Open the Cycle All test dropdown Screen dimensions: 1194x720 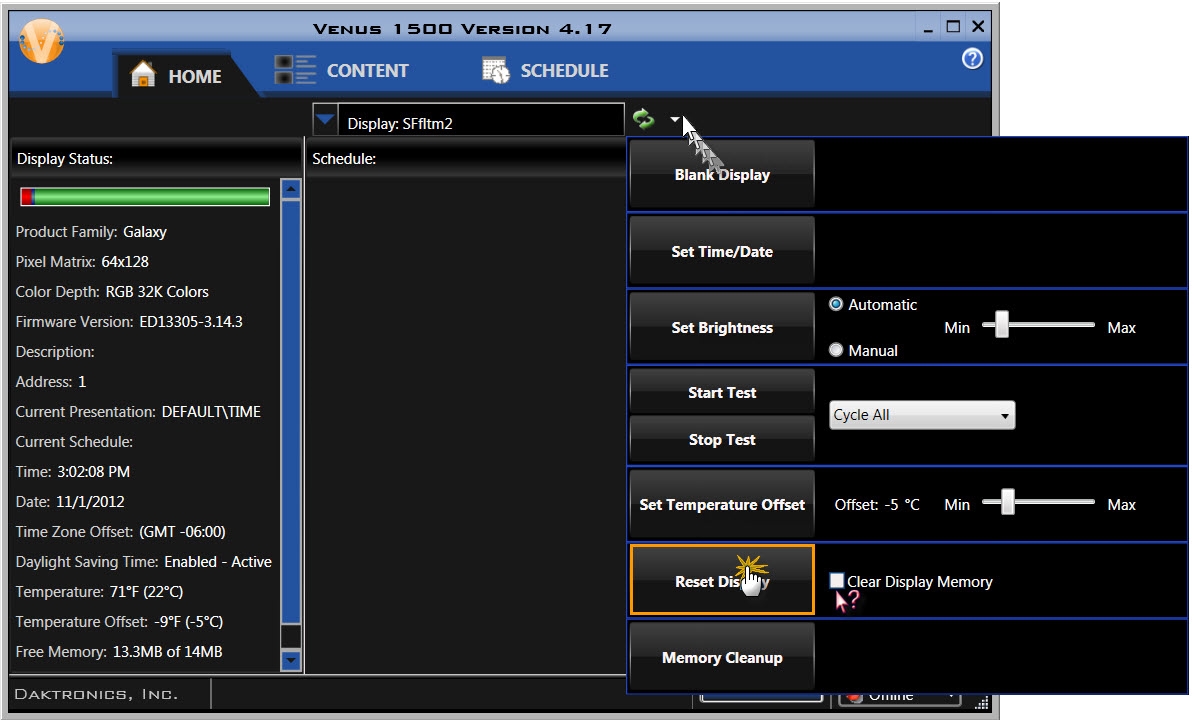[921, 415]
